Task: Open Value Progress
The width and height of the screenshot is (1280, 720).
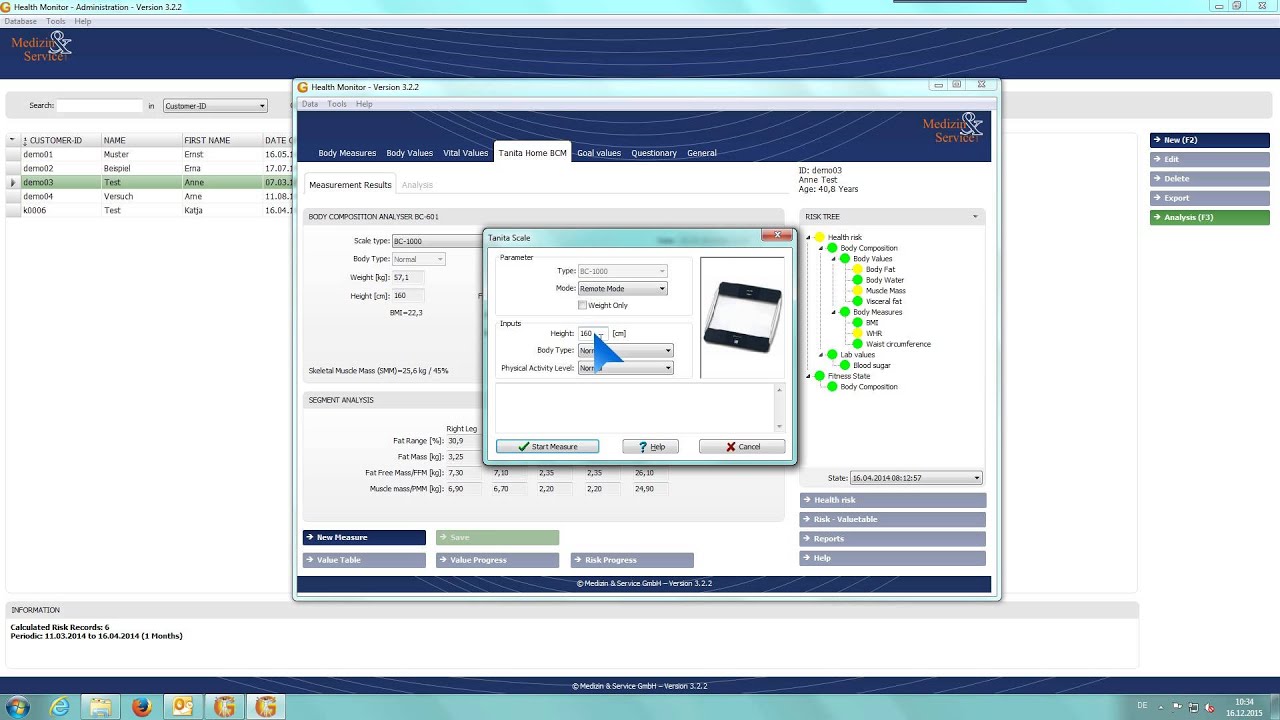Action: tap(497, 560)
